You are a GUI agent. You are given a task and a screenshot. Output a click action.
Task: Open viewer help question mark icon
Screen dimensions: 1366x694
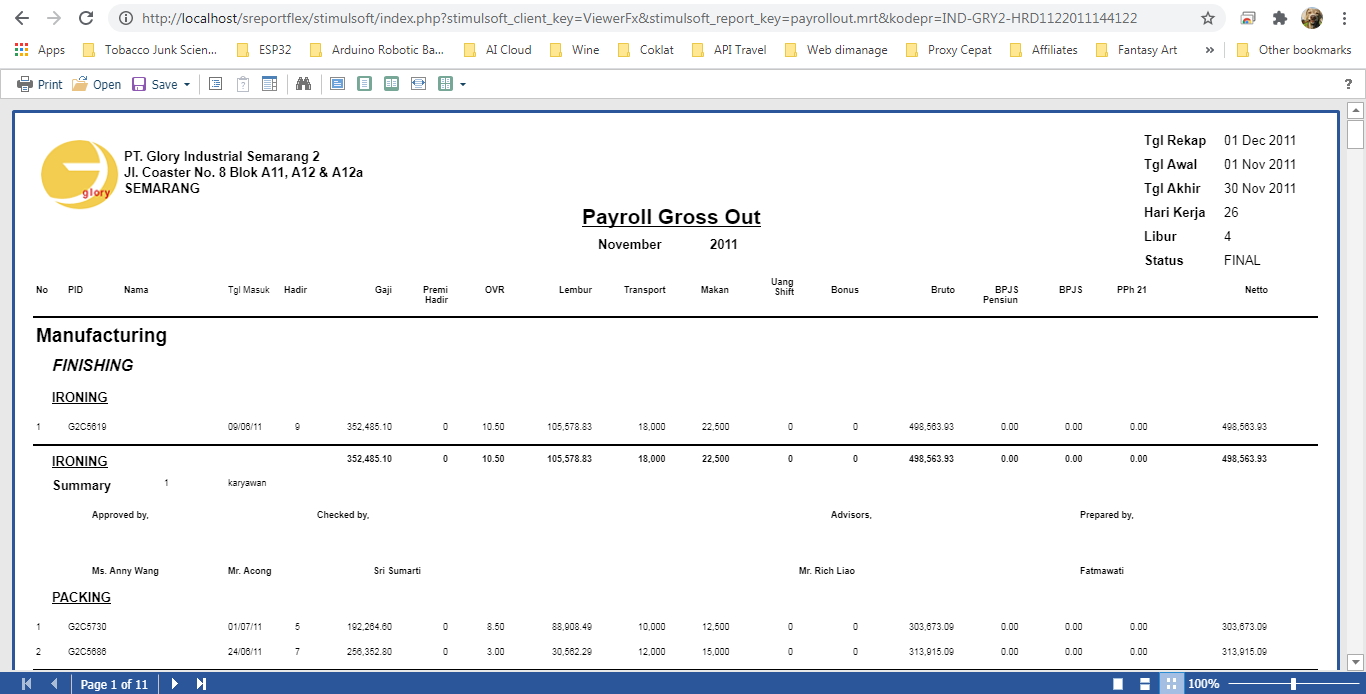(1348, 84)
